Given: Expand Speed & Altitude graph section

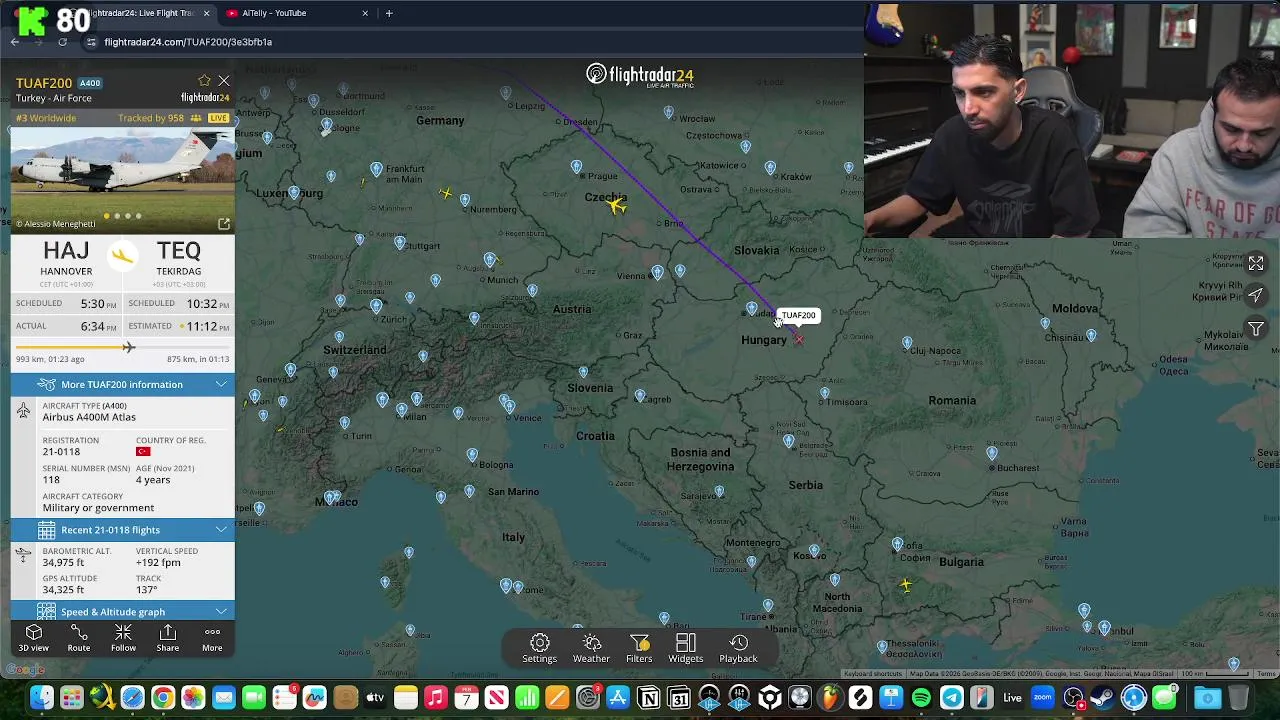Looking at the screenshot, I should (x=123, y=611).
